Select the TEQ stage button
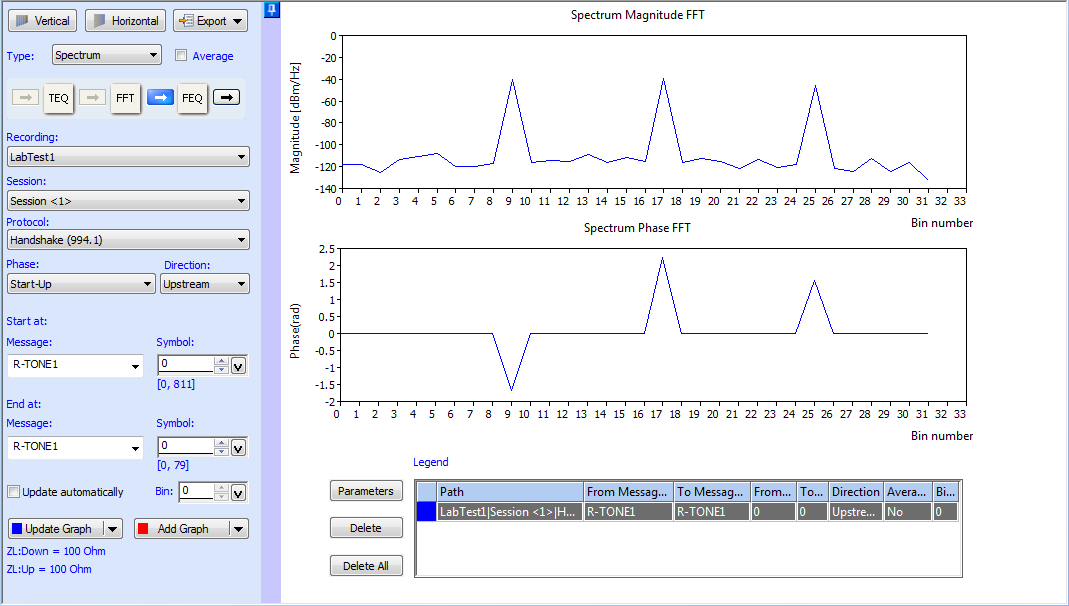 coord(58,98)
